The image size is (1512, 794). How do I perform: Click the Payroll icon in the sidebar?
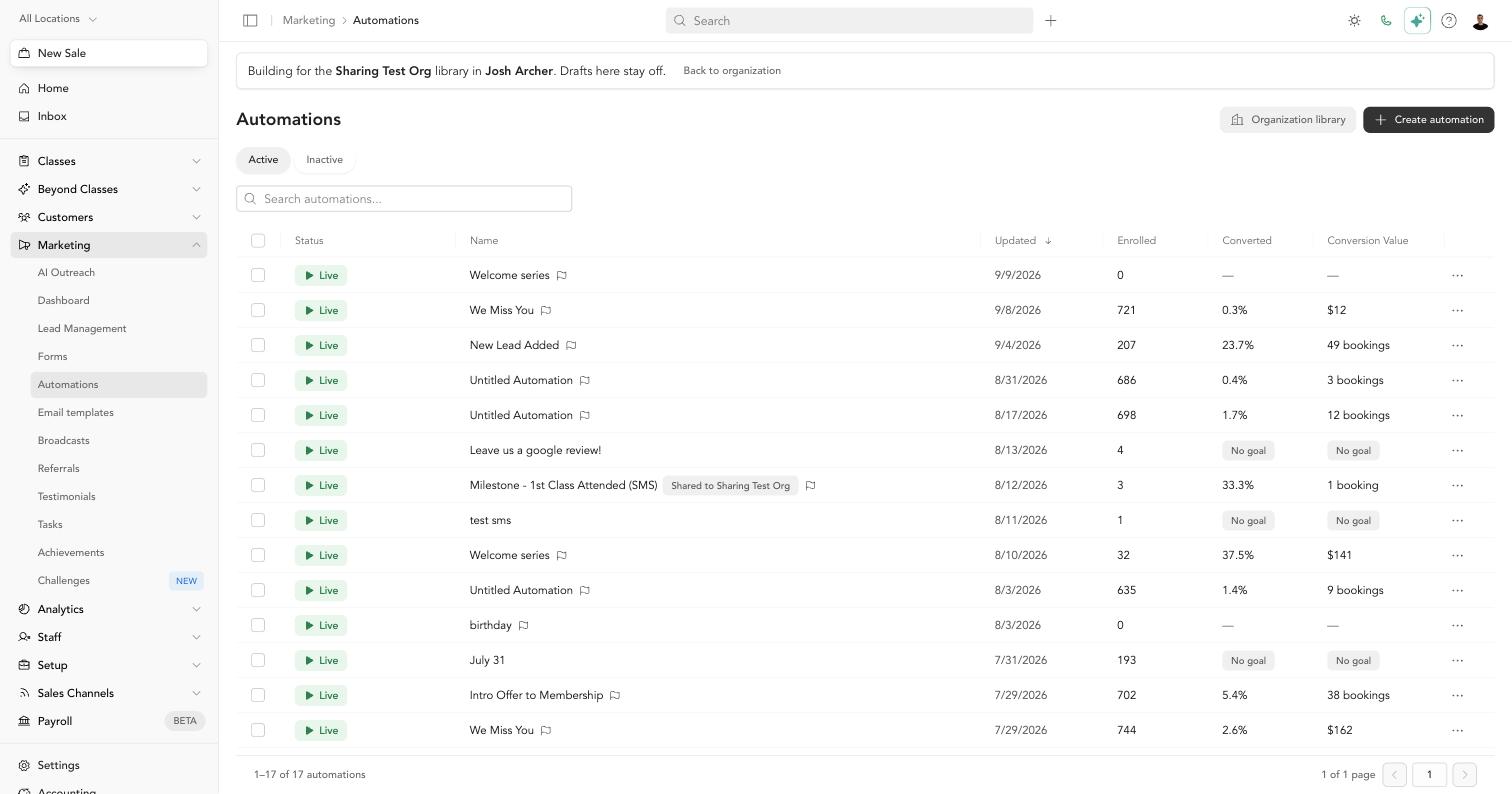click(24, 721)
